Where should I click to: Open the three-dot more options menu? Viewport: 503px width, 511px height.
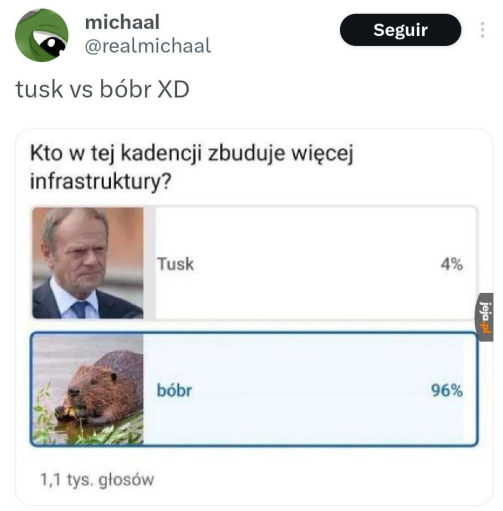pos(482,30)
